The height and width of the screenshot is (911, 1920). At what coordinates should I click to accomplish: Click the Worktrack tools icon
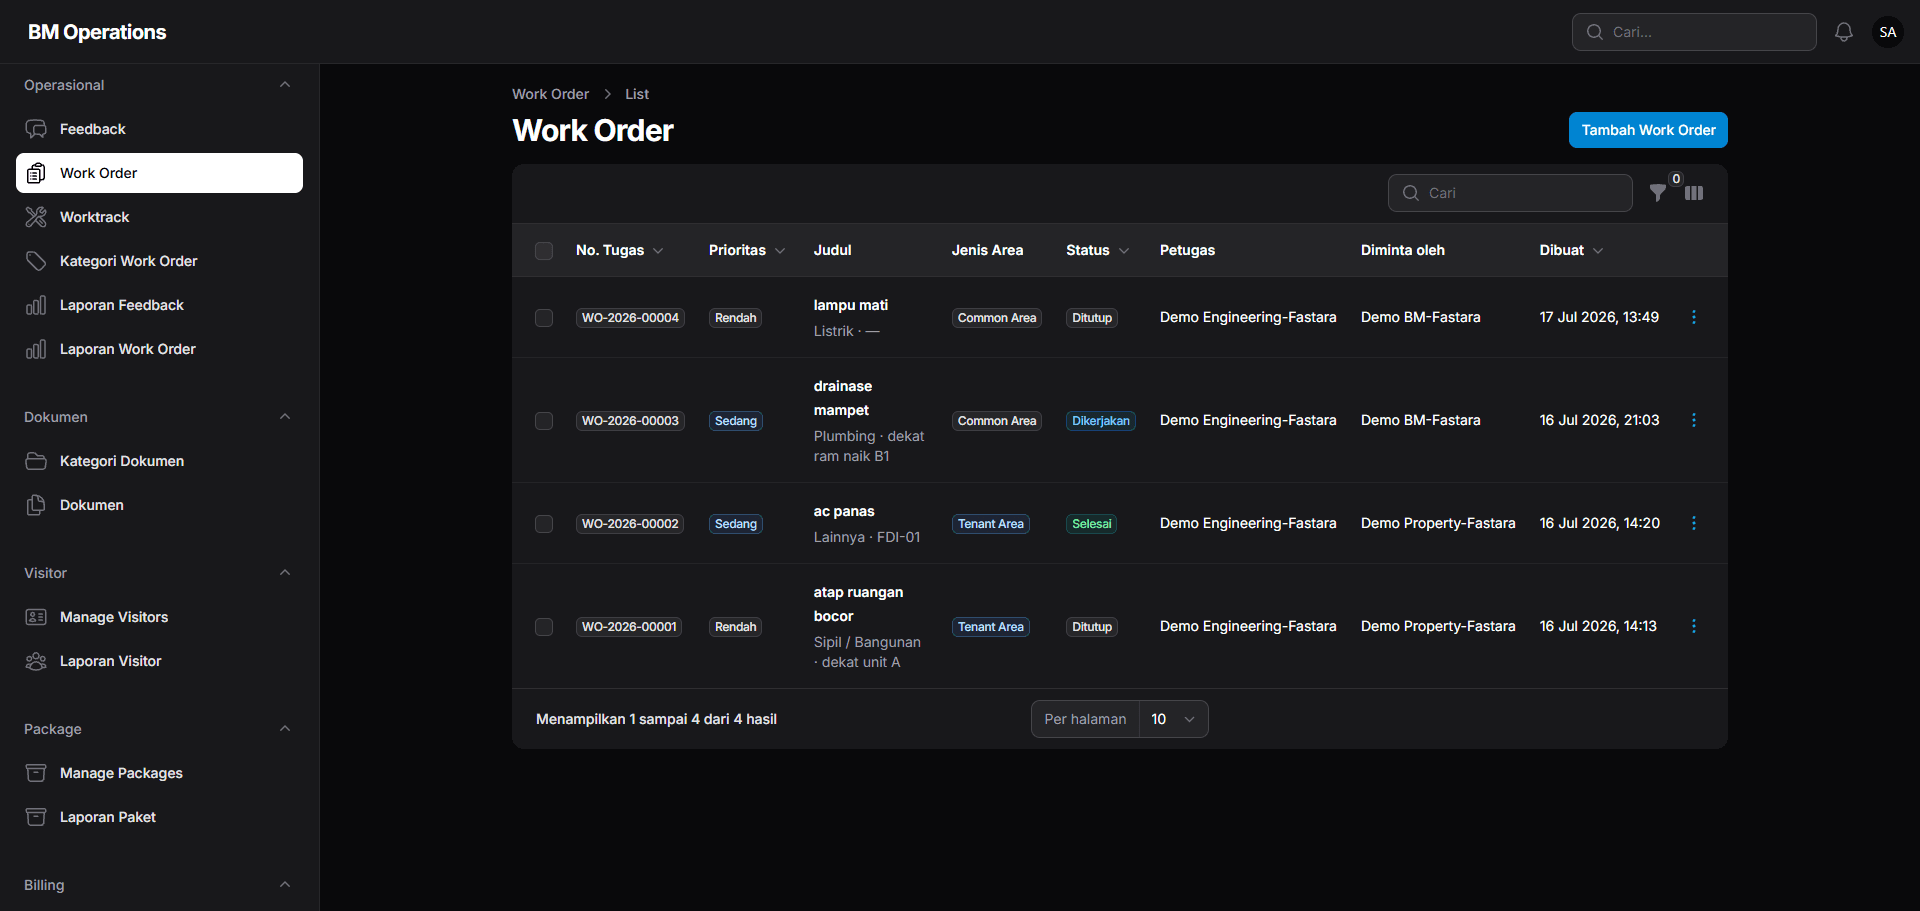[x=36, y=217]
